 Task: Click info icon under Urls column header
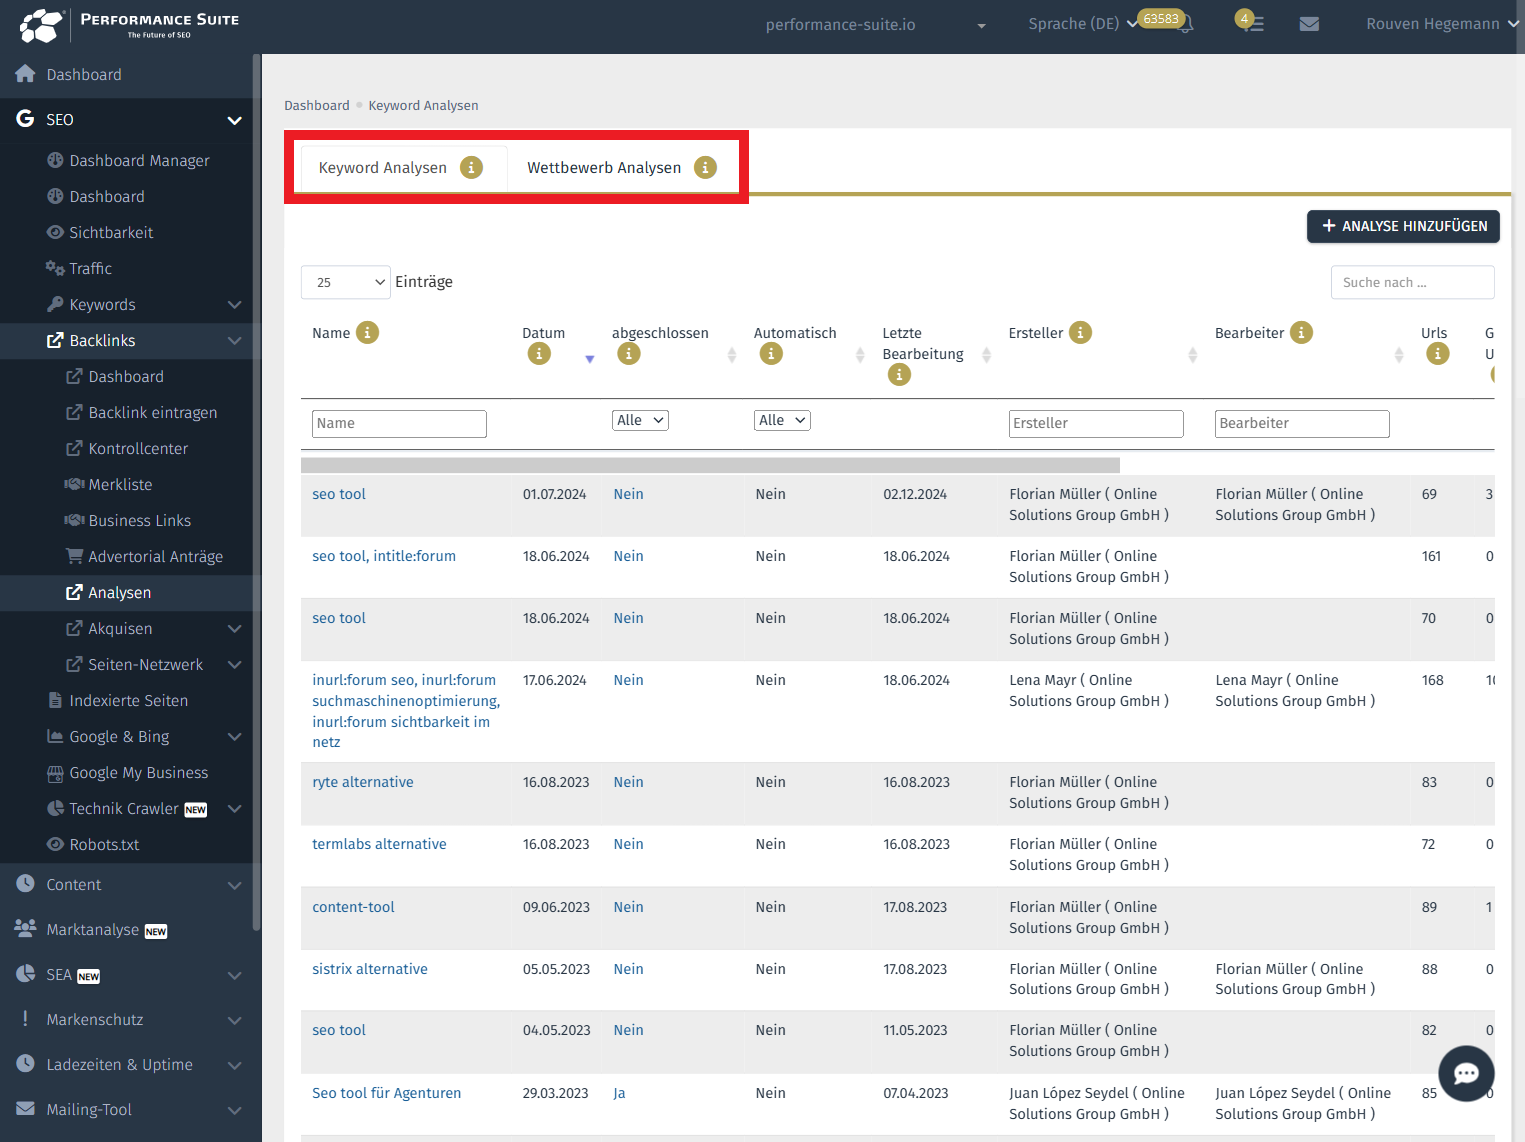pos(1438,354)
